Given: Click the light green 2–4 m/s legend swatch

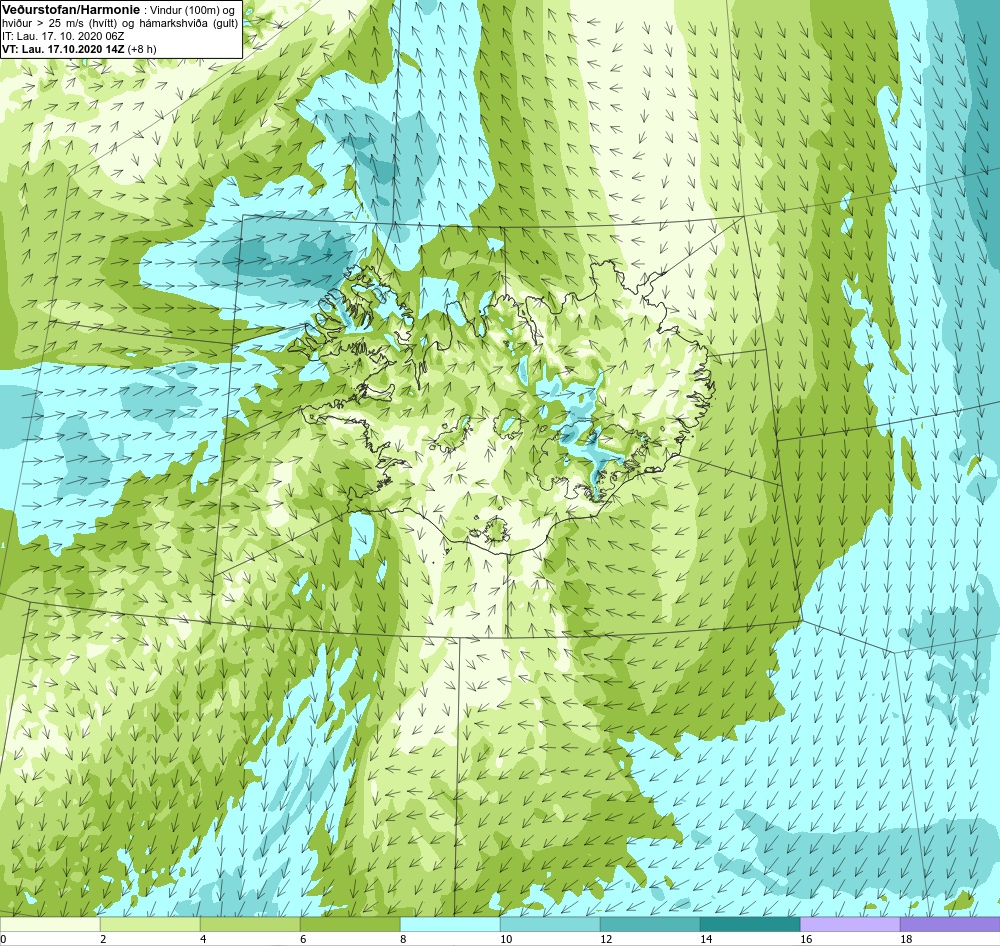Looking at the screenshot, I should [150, 925].
